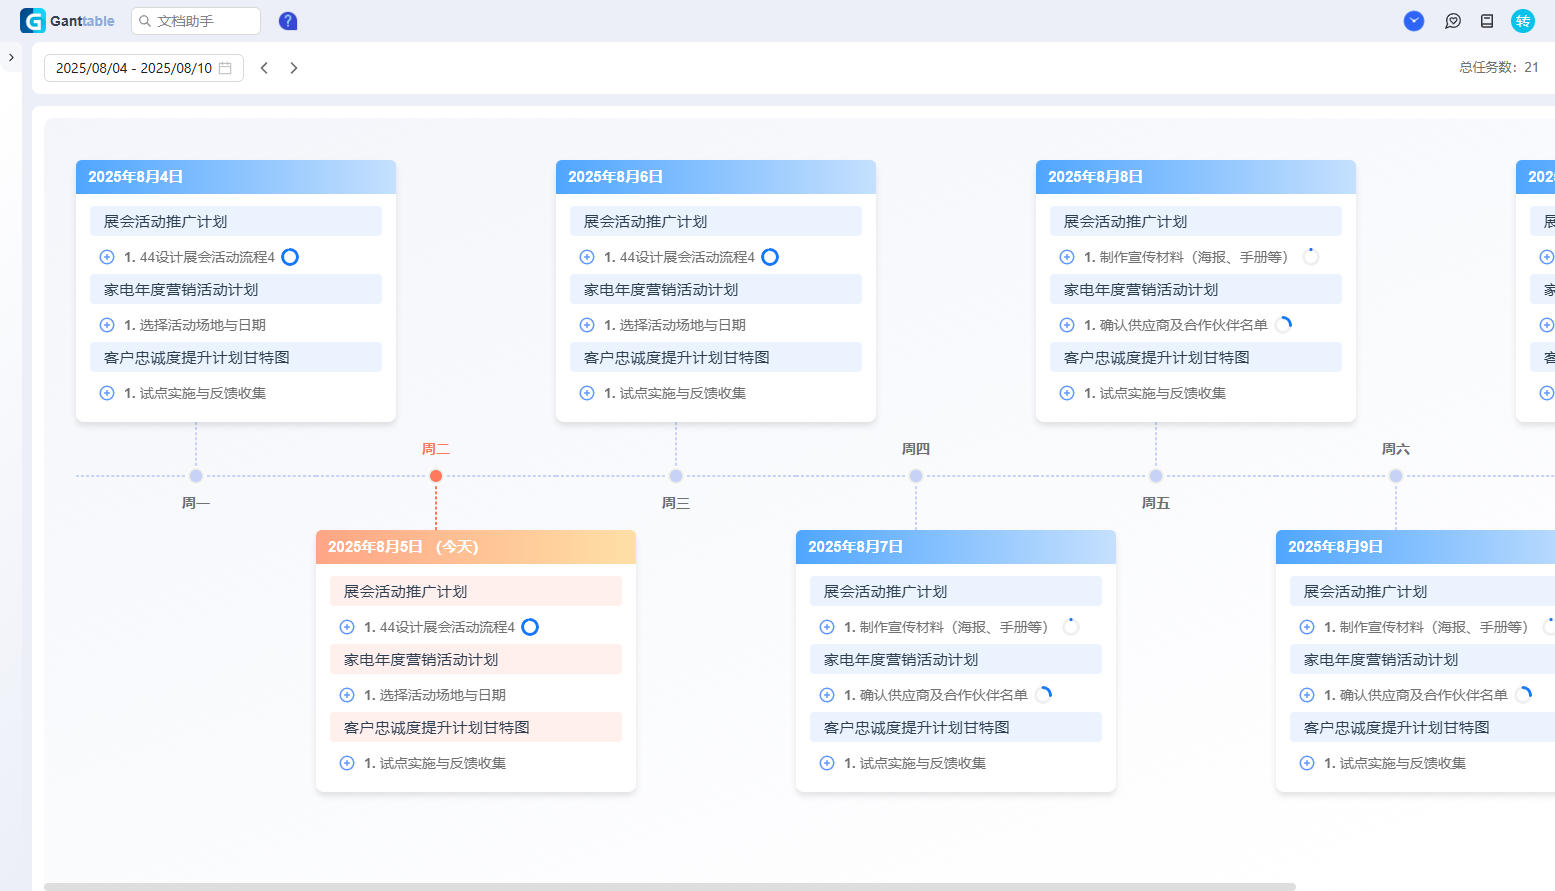
Task: Click the 2025年8月6日 card header
Action: click(716, 177)
